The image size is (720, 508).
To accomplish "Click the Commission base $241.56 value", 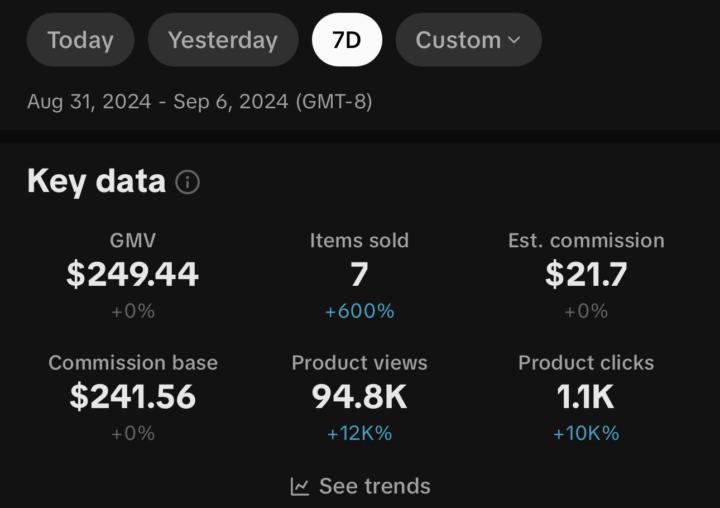I will (133, 397).
